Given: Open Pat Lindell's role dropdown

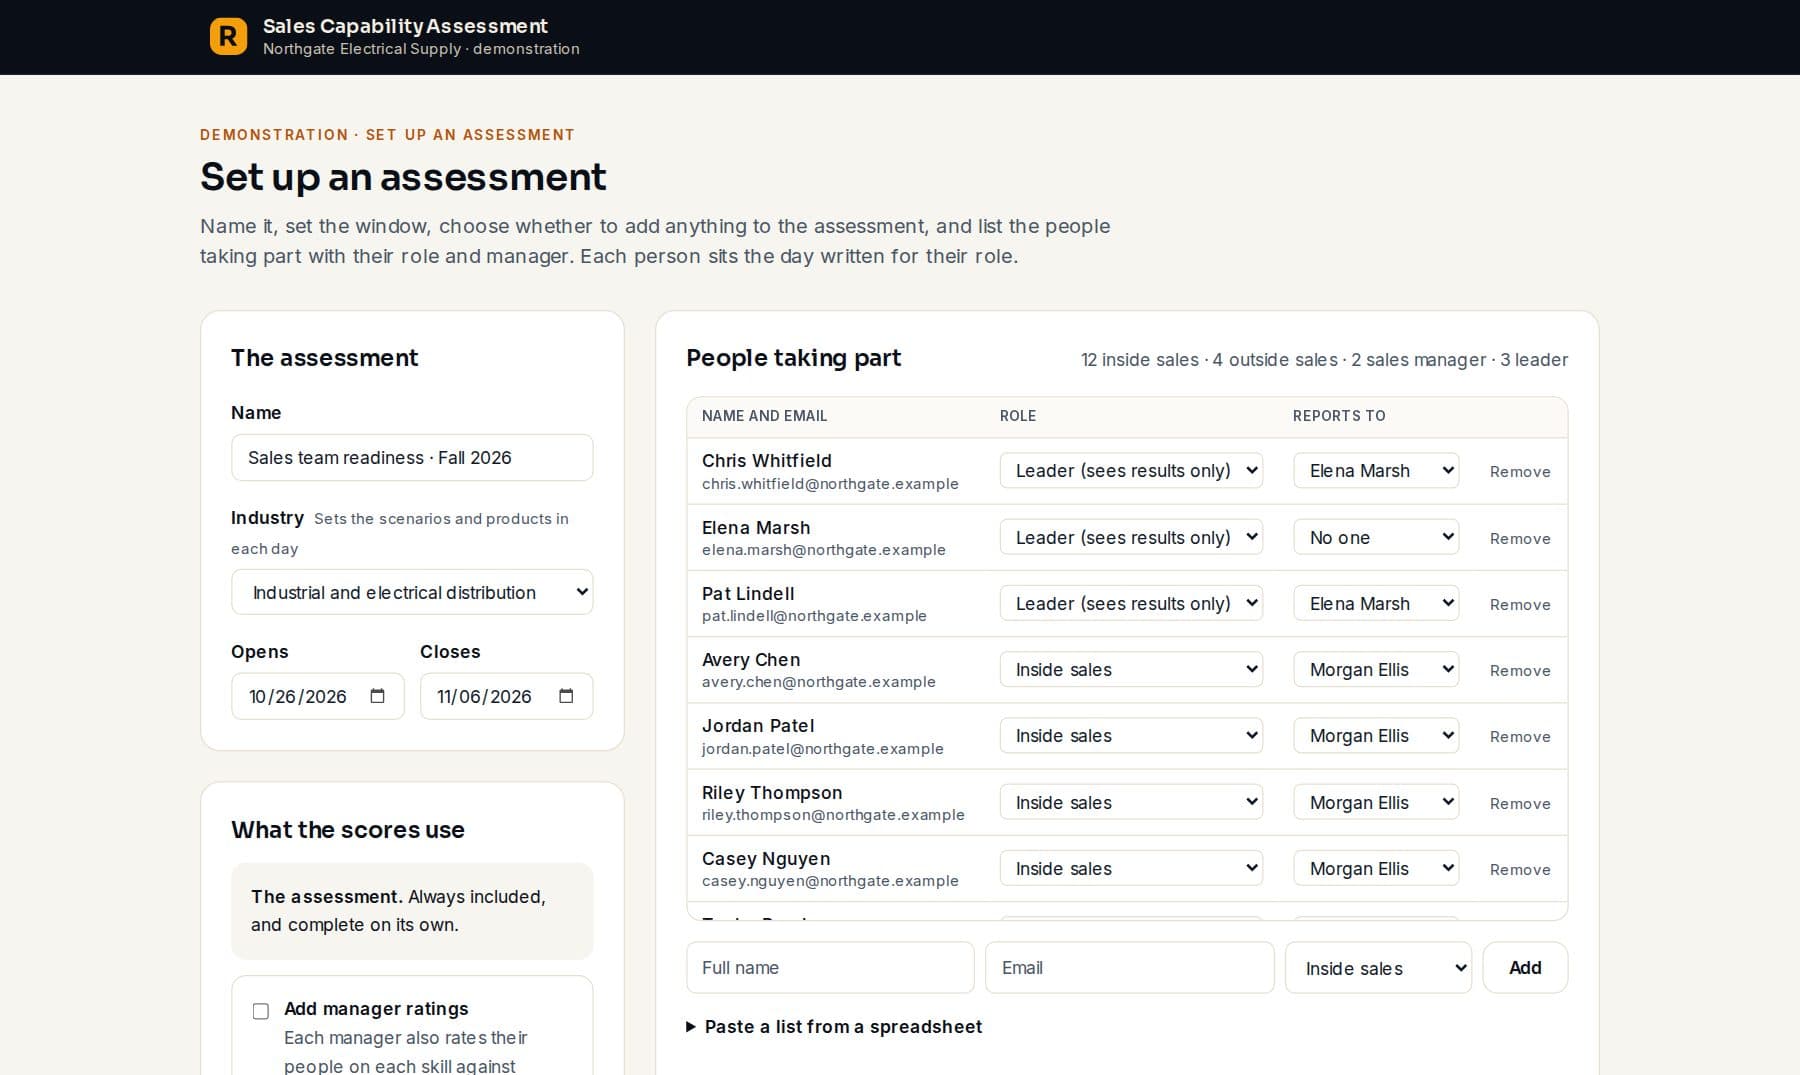Looking at the screenshot, I should [x=1131, y=603].
